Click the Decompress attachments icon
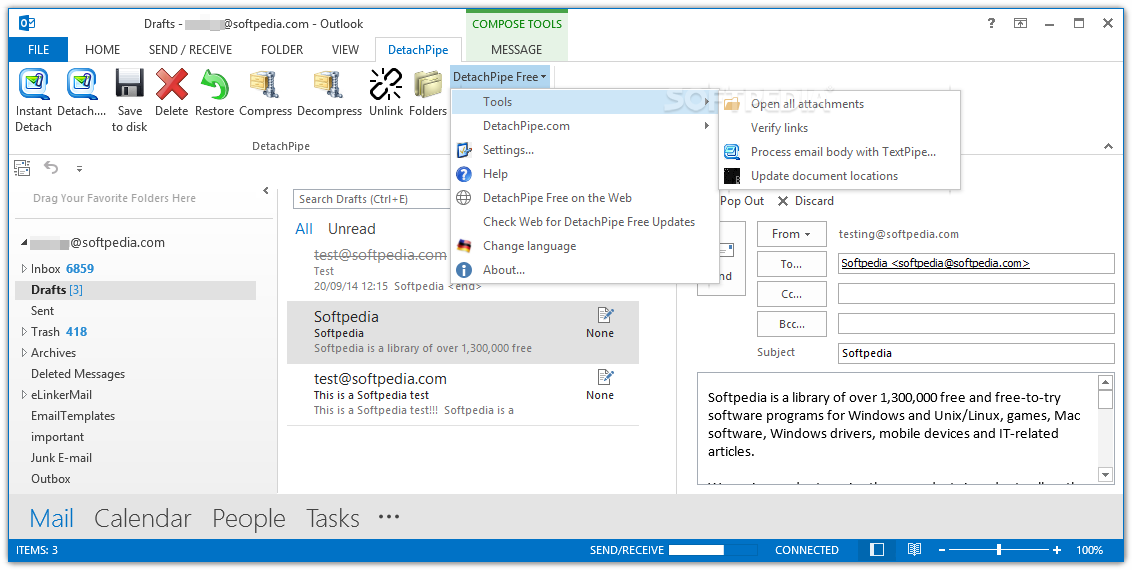Viewport: 1132px width, 570px height. coord(329,84)
